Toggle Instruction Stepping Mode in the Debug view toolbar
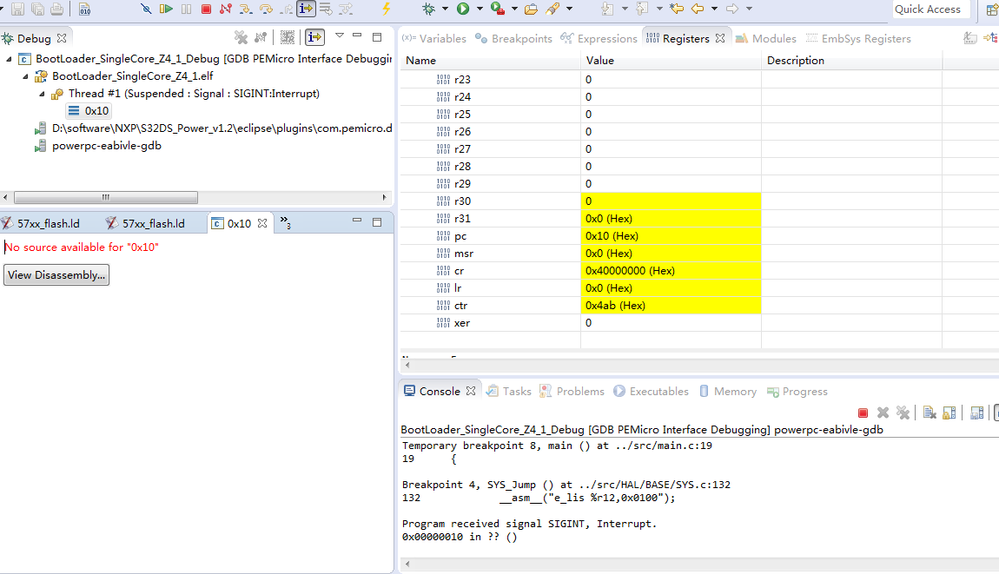Viewport: 999px width, 574px height. tap(315, 38)
